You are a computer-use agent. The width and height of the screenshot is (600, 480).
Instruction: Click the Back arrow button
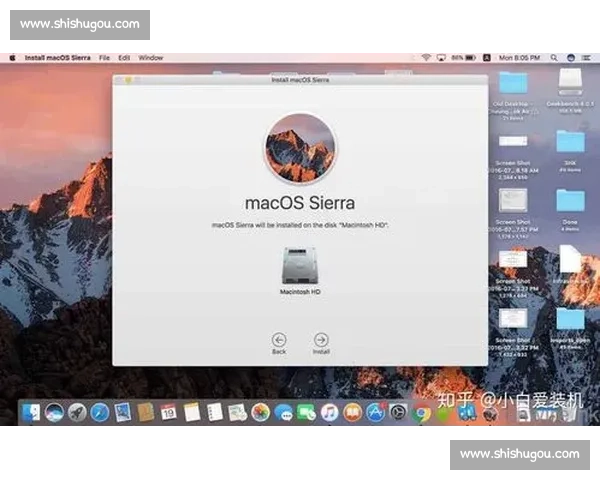[x=279, y=340]
